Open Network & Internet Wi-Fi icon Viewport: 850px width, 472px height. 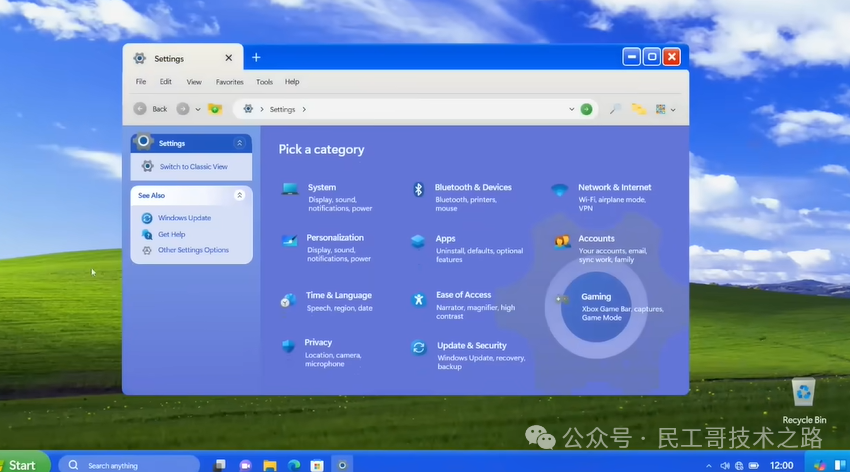point(559,190)
